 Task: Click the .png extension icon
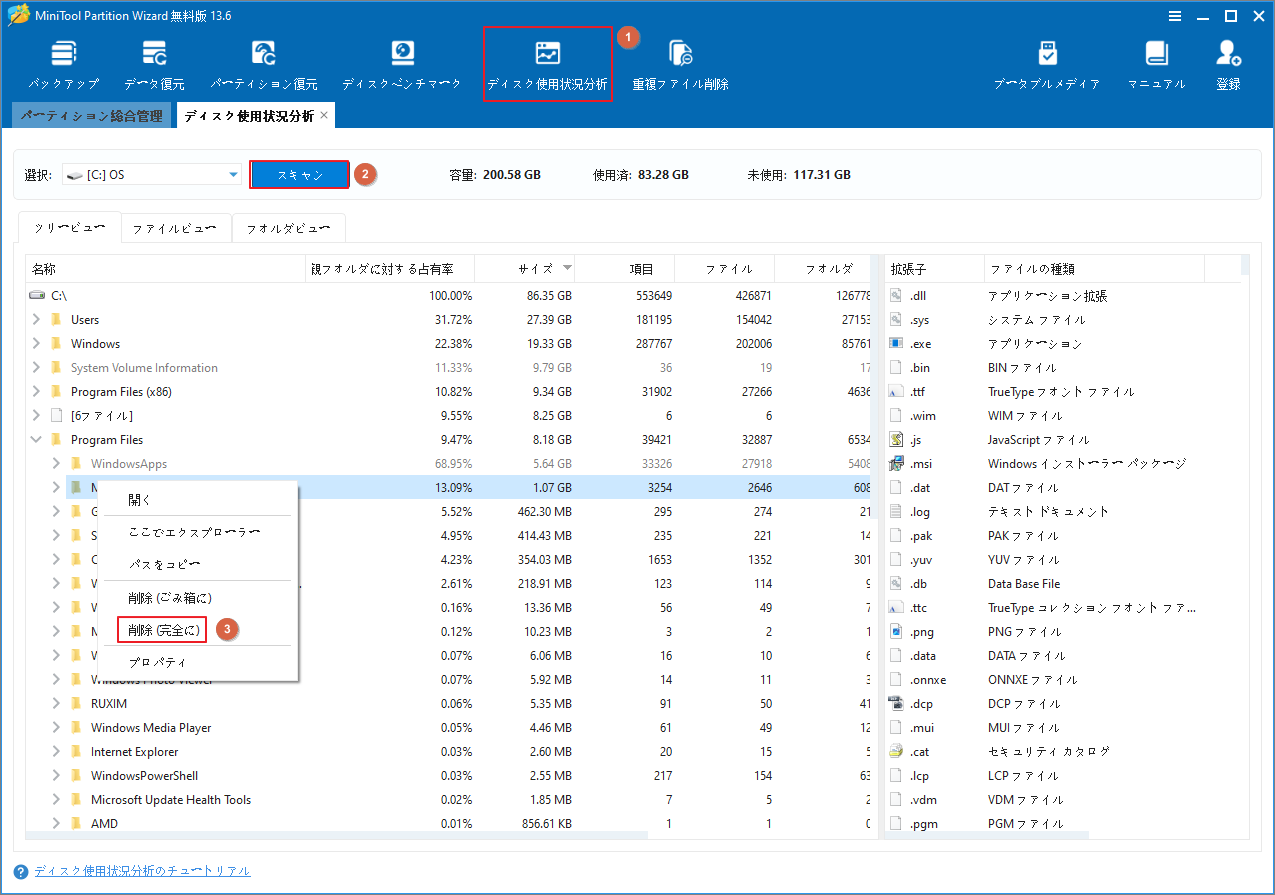(896, 632)
